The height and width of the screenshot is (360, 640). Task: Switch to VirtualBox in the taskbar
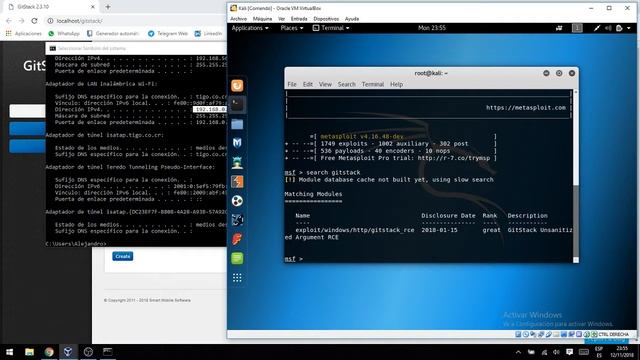tap(68, 352)
